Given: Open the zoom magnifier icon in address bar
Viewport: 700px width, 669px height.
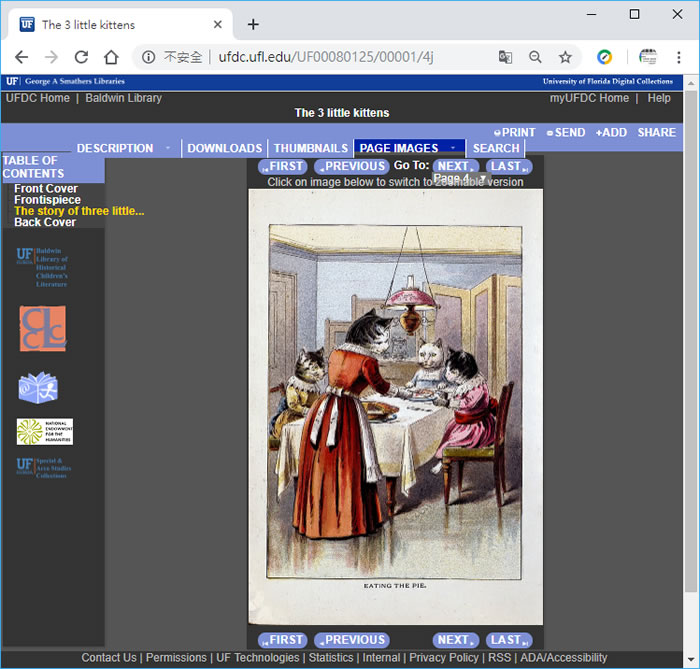Looking at the screenshot, I should tap(535, 57).
